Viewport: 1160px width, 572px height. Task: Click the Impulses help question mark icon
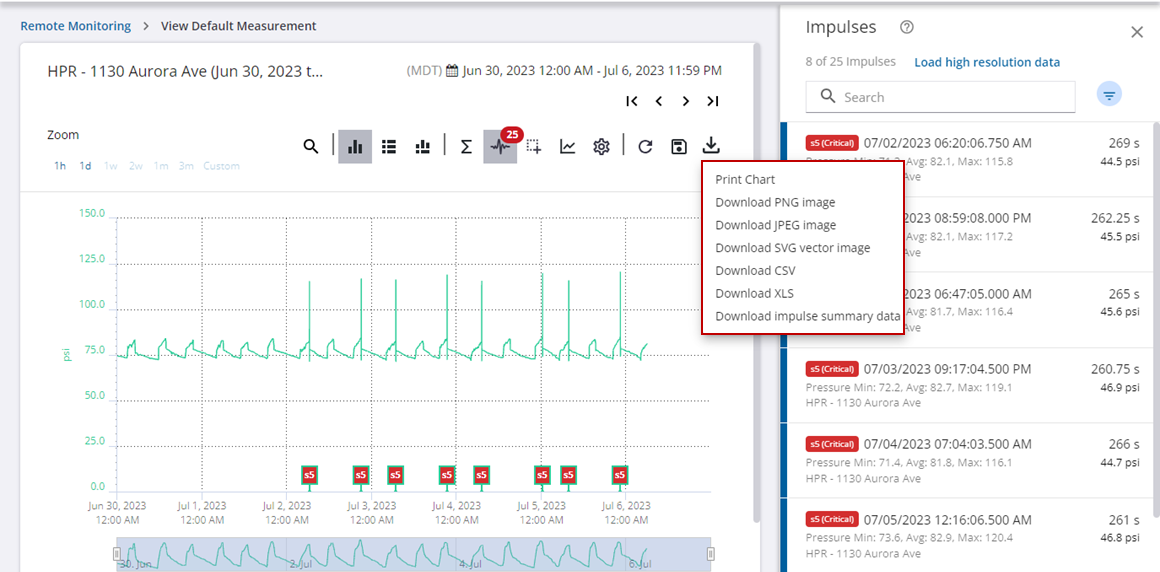click(907, 27)
